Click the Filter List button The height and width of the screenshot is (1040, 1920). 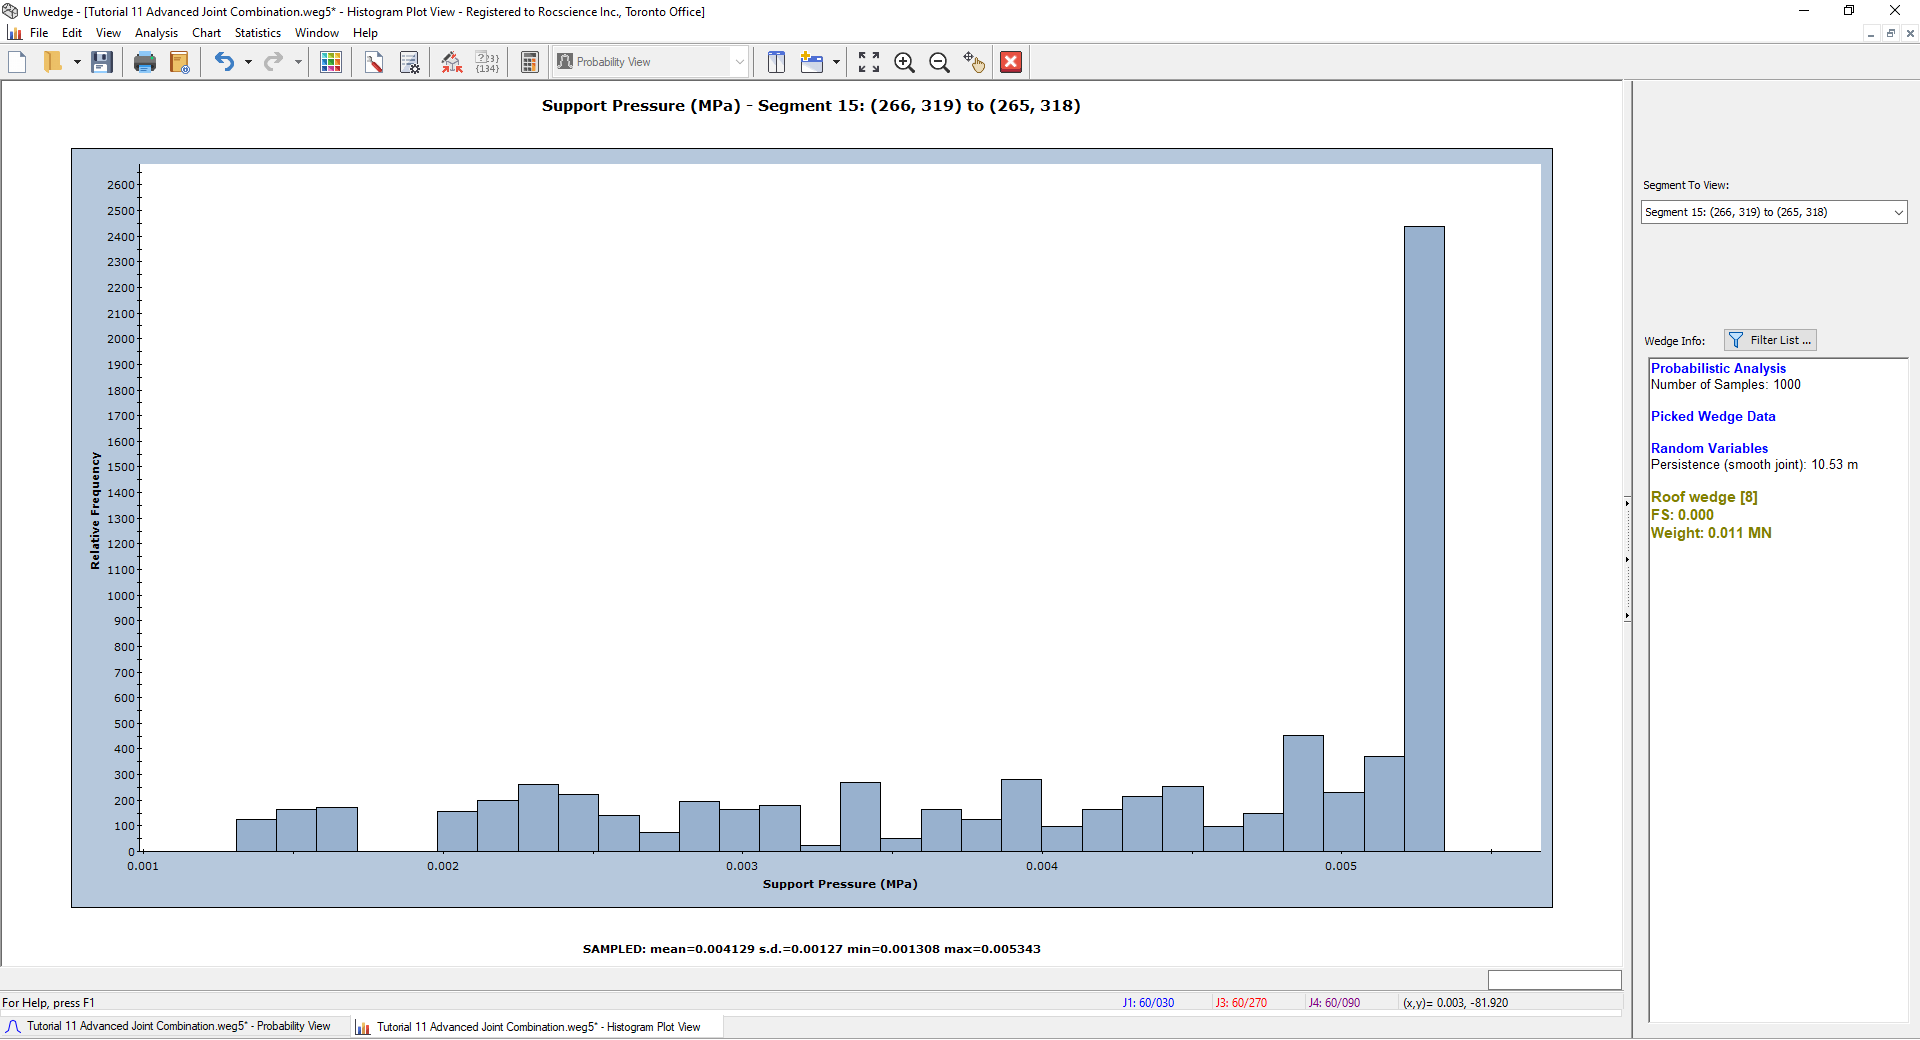[1770, 340]
